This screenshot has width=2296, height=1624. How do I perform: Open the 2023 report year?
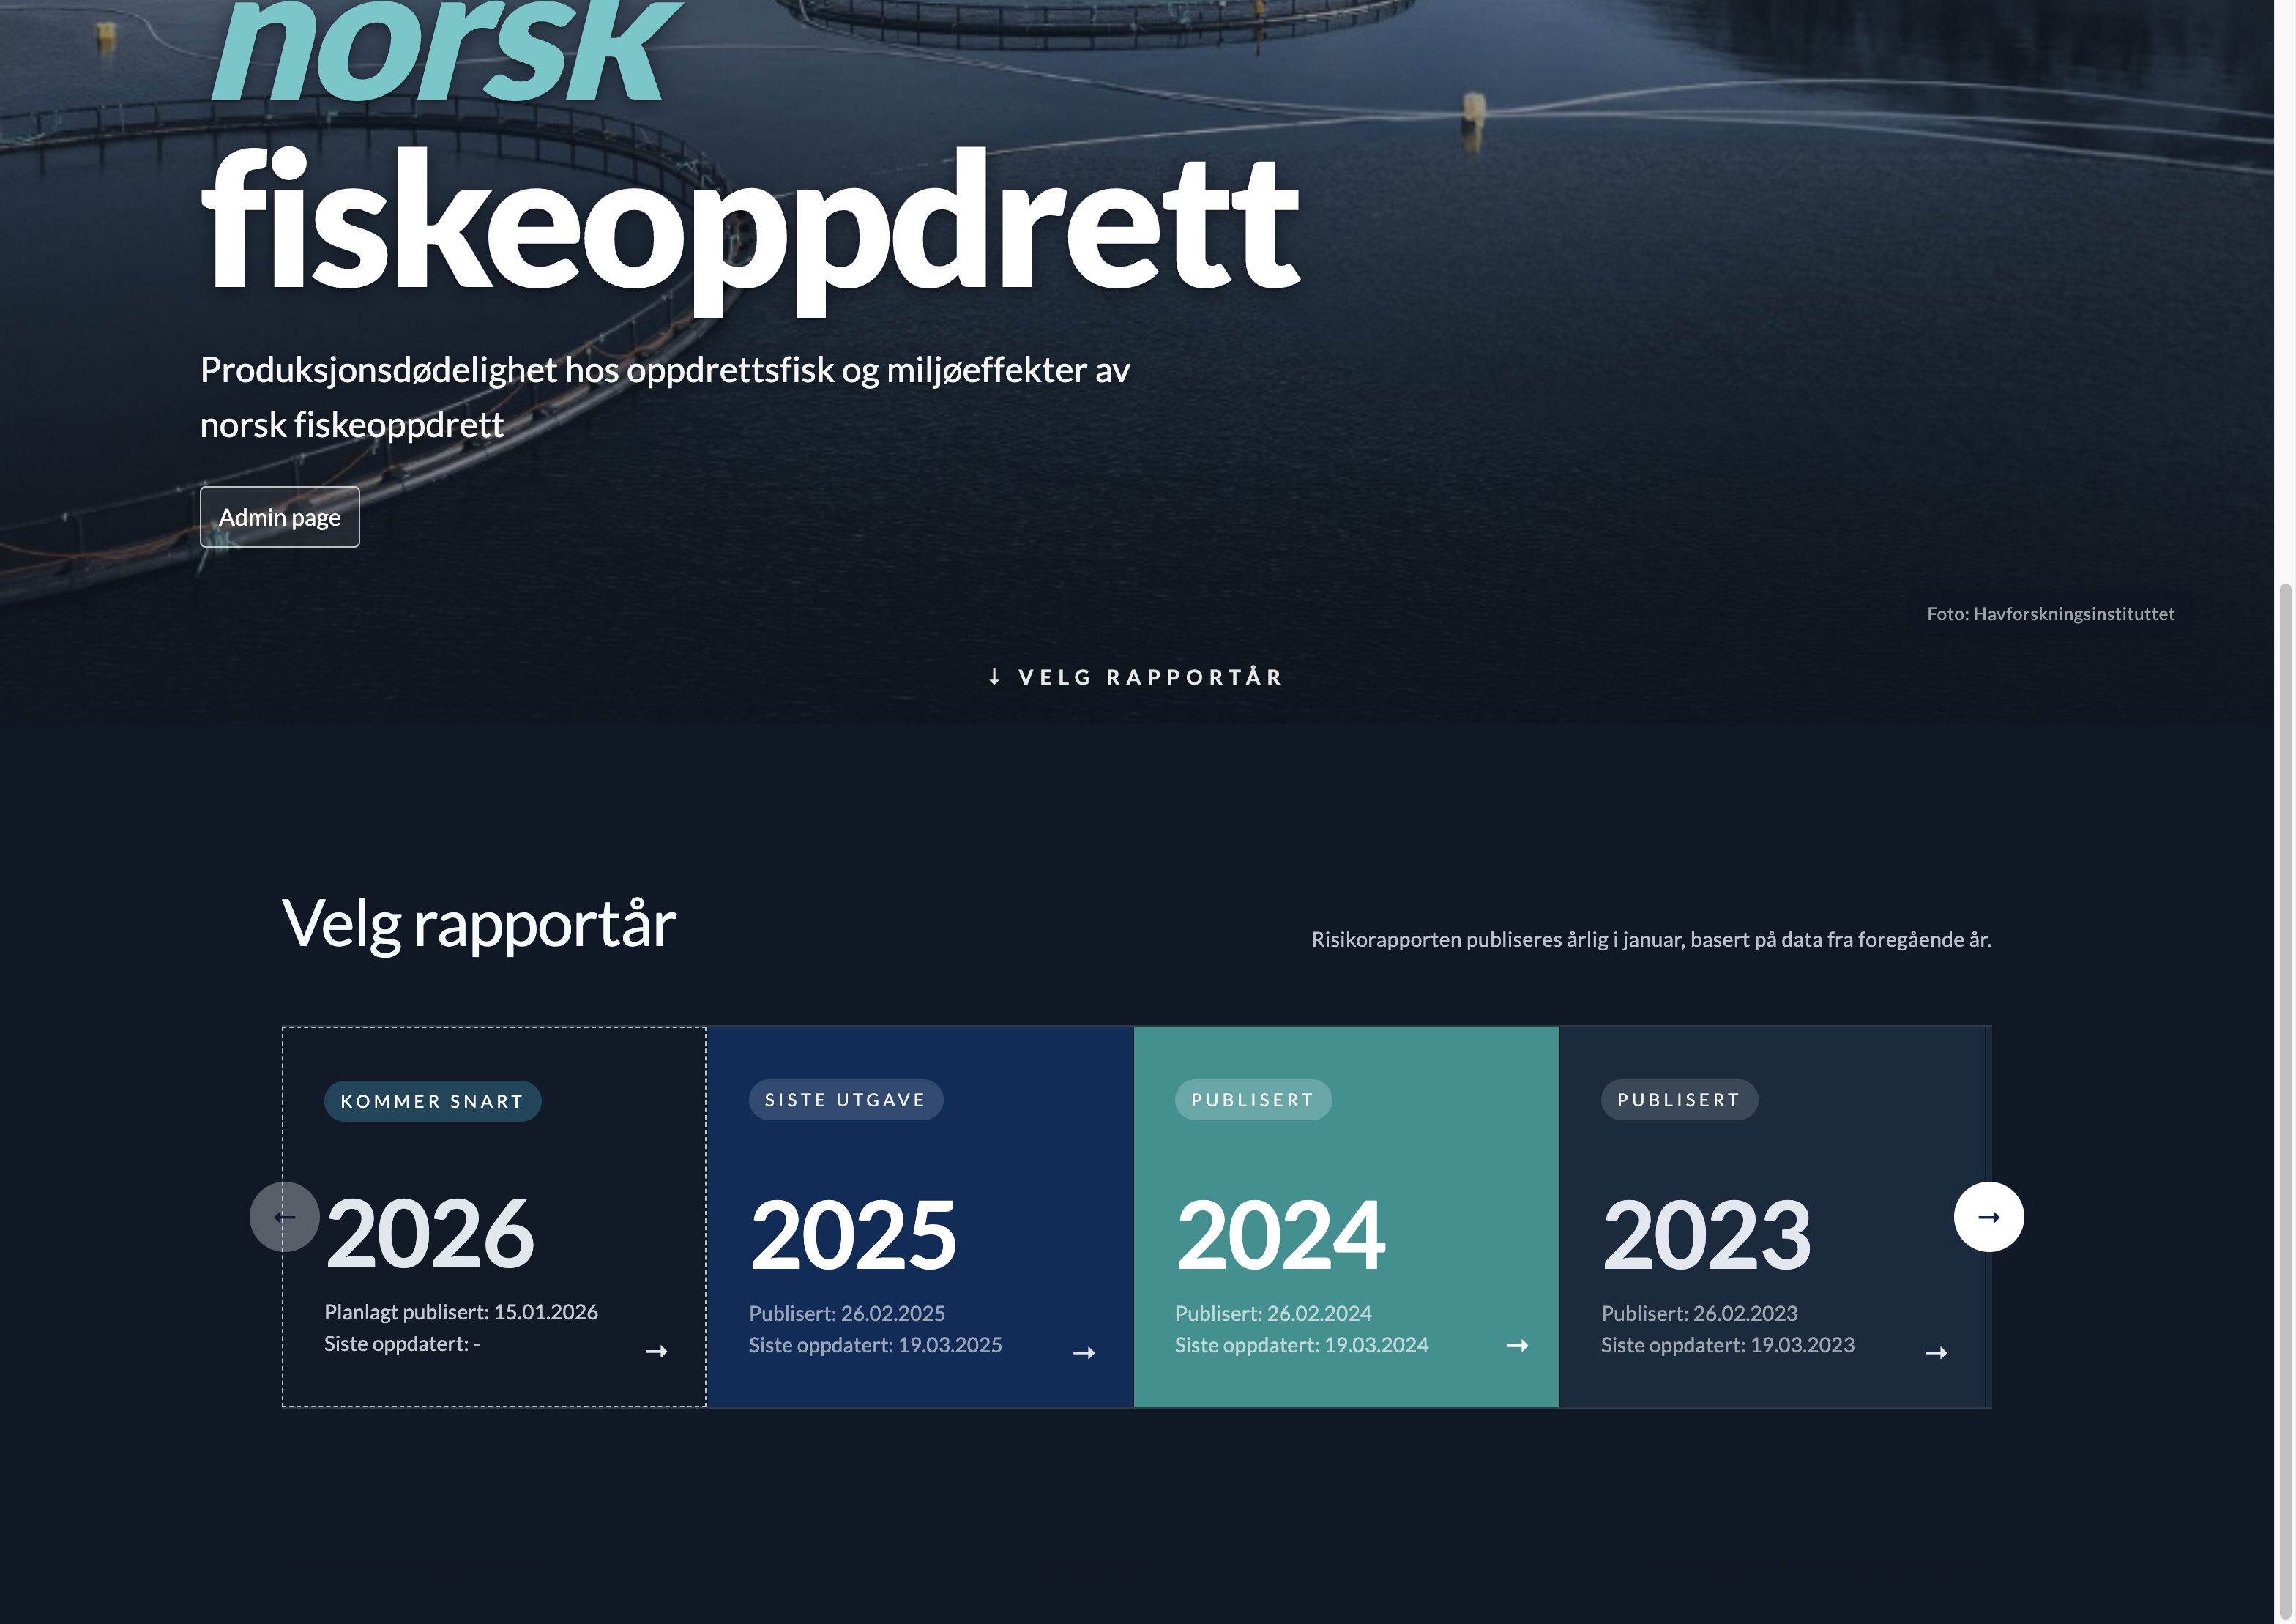pyautogui.click(x=1706, y=1237)
